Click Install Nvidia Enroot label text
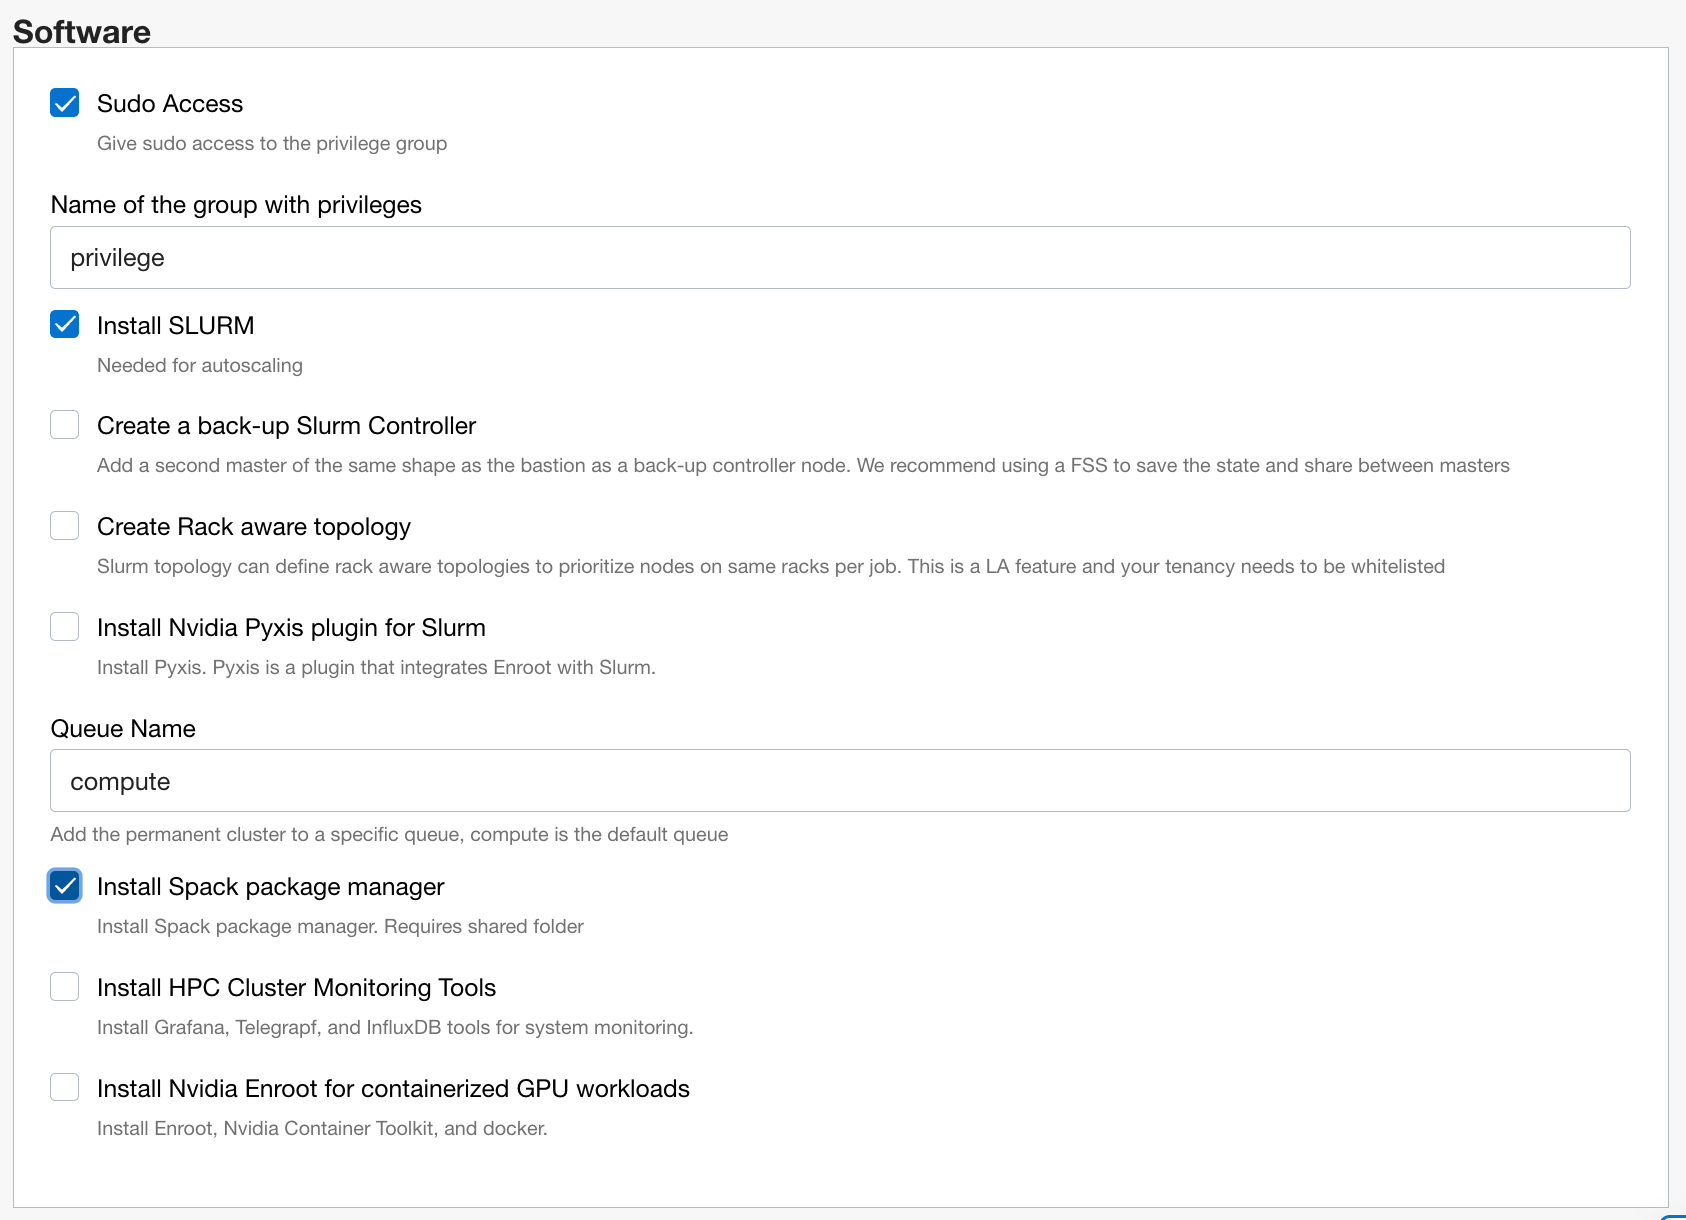The height and width of the screenshot is (1220, 1686). [x=393, y=1089]
